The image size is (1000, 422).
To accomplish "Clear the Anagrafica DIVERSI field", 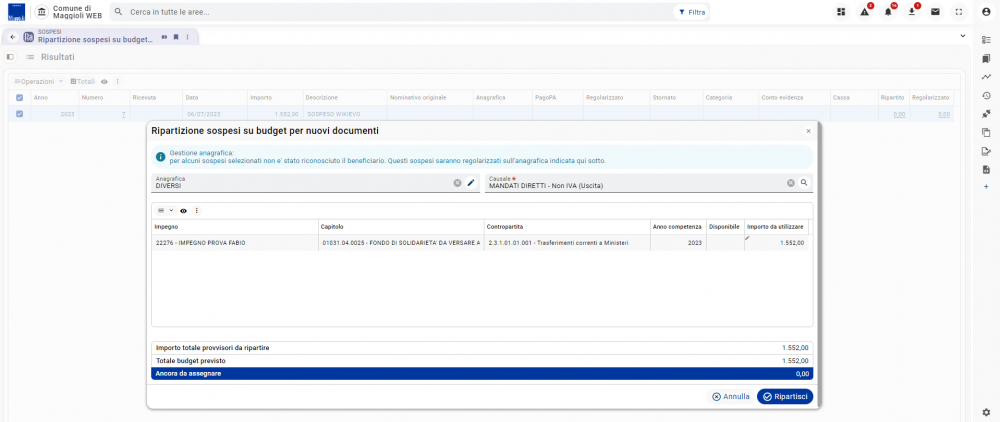I will click(x=457, y=183).
